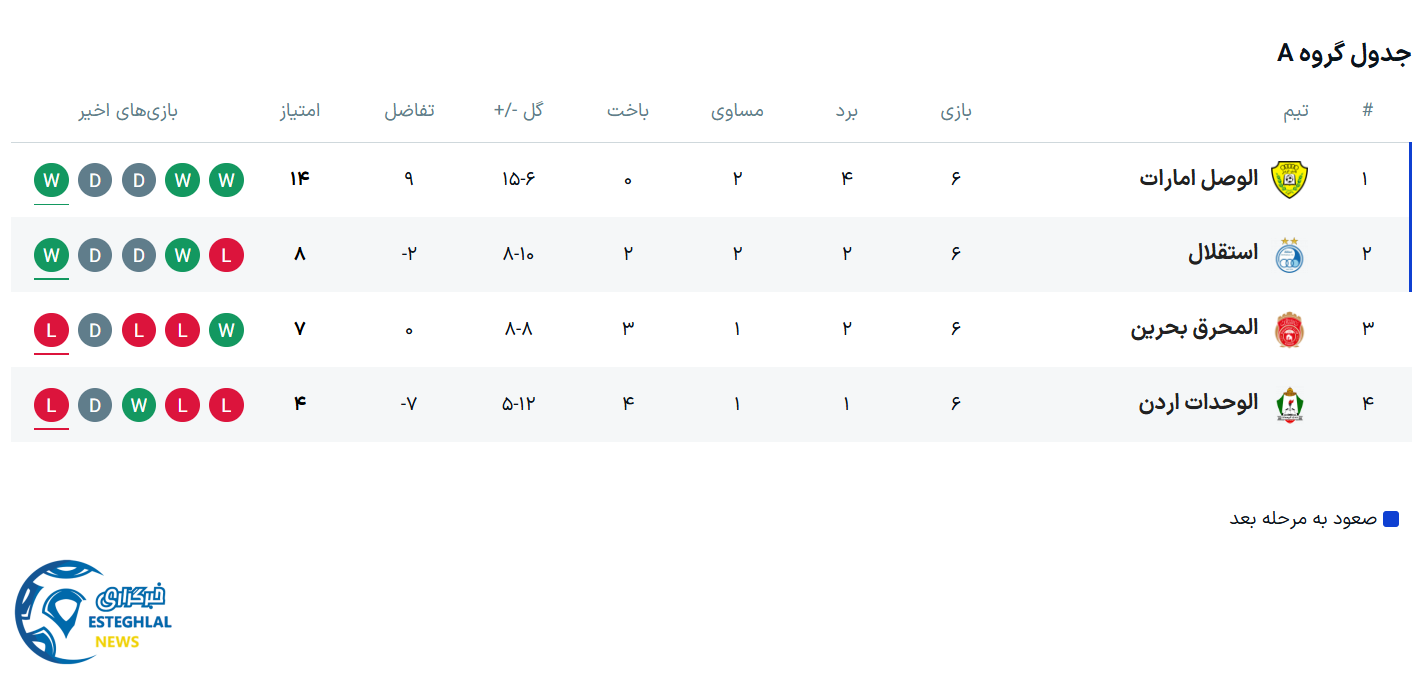Click the جدول گروه A heading
This screenshot has width=1420, height=690.
click(x=1343, y=54)
